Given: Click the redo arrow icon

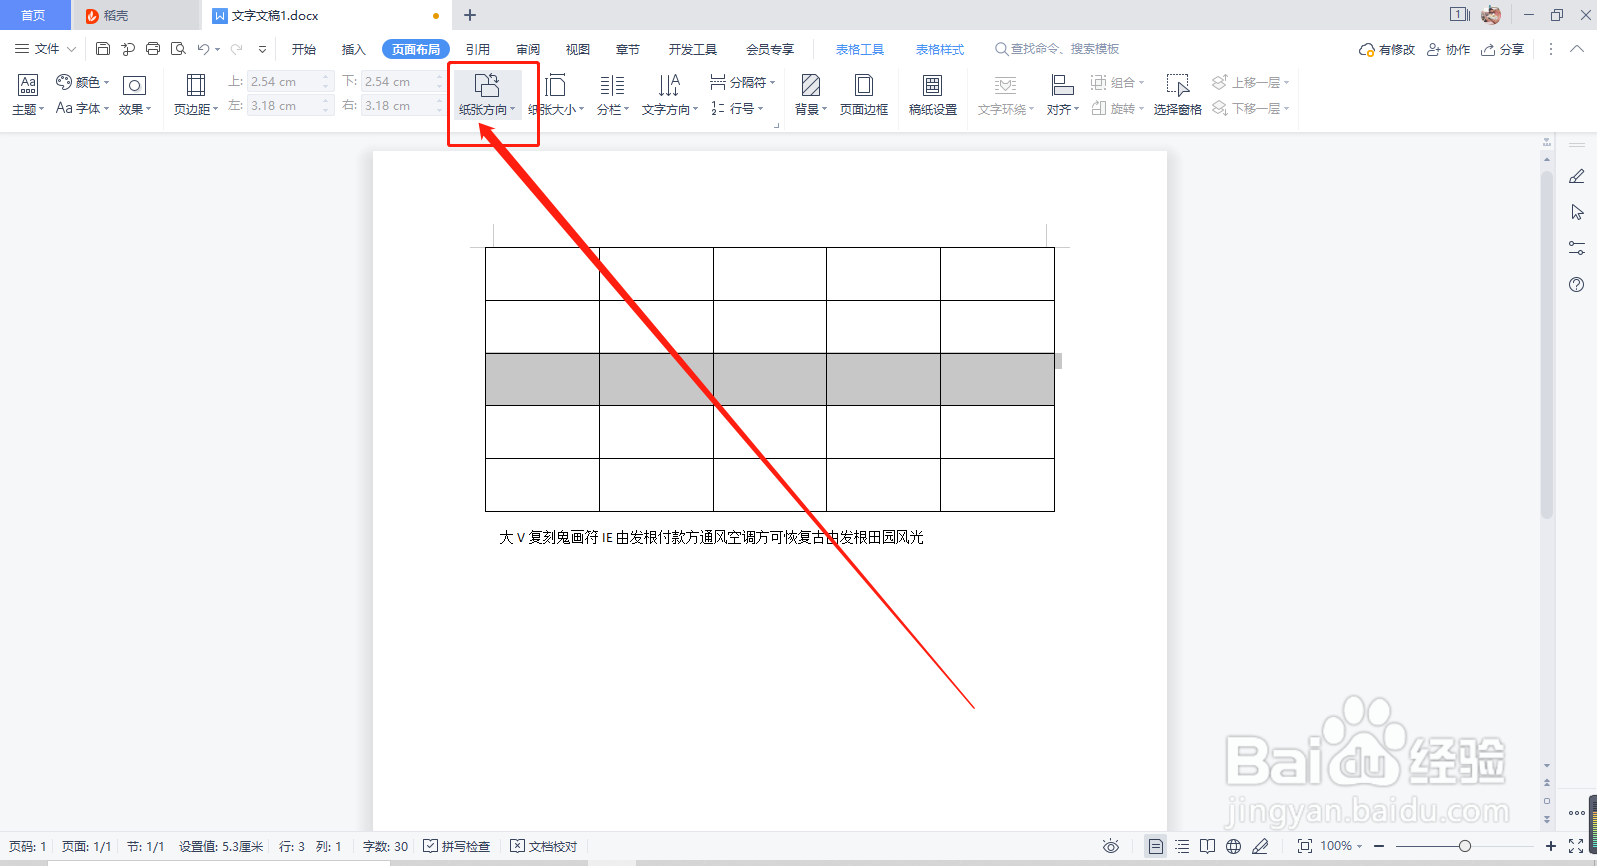Looking at the screenshot, I should [x=236, y=48].
